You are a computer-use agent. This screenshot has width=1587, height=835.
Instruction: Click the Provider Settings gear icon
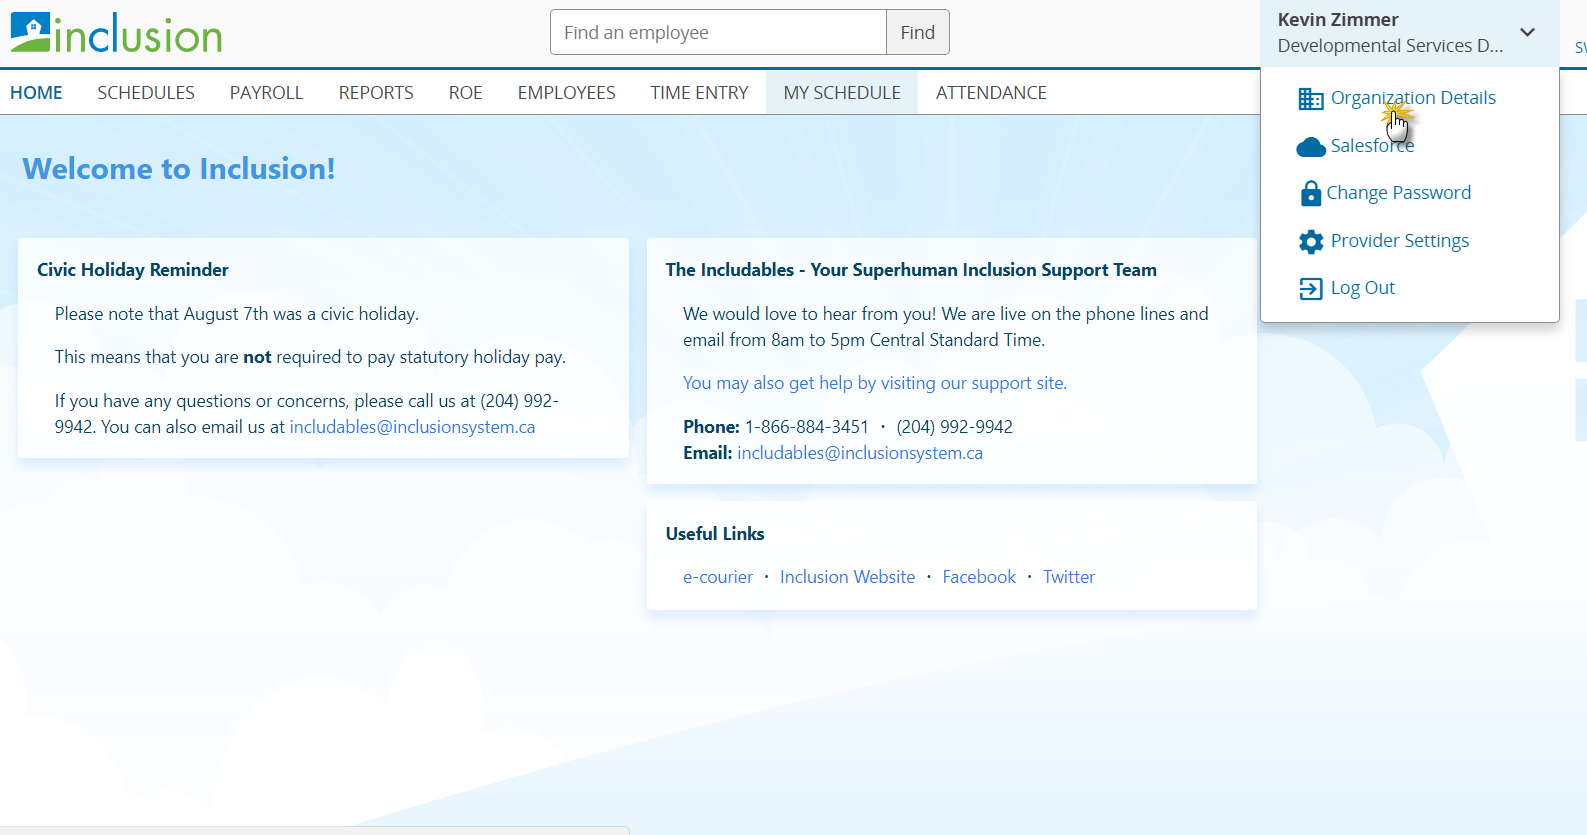click(x=1311, y=241)
